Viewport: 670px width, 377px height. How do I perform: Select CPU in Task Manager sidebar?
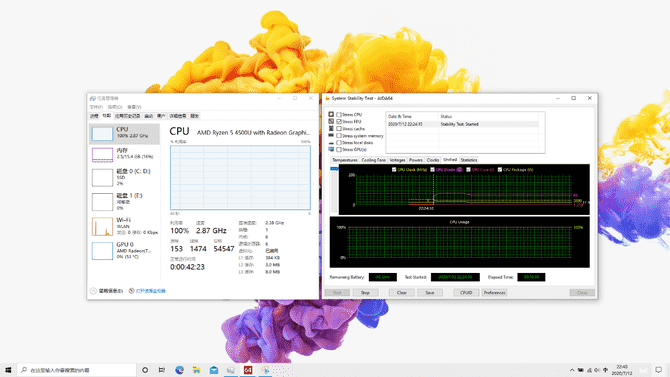point(124,133)
